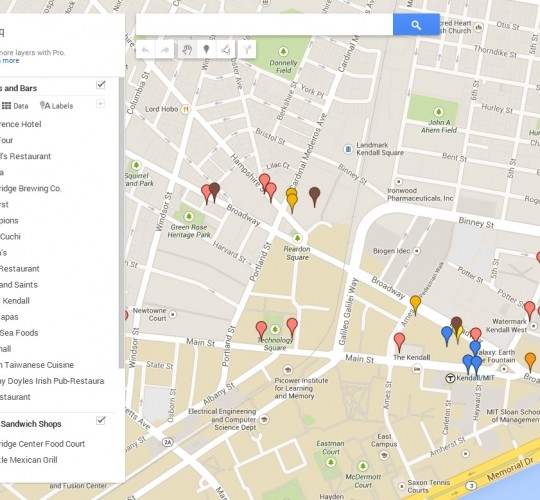
Task: Click the layer list scrollbar
Action: click(121, 223)
